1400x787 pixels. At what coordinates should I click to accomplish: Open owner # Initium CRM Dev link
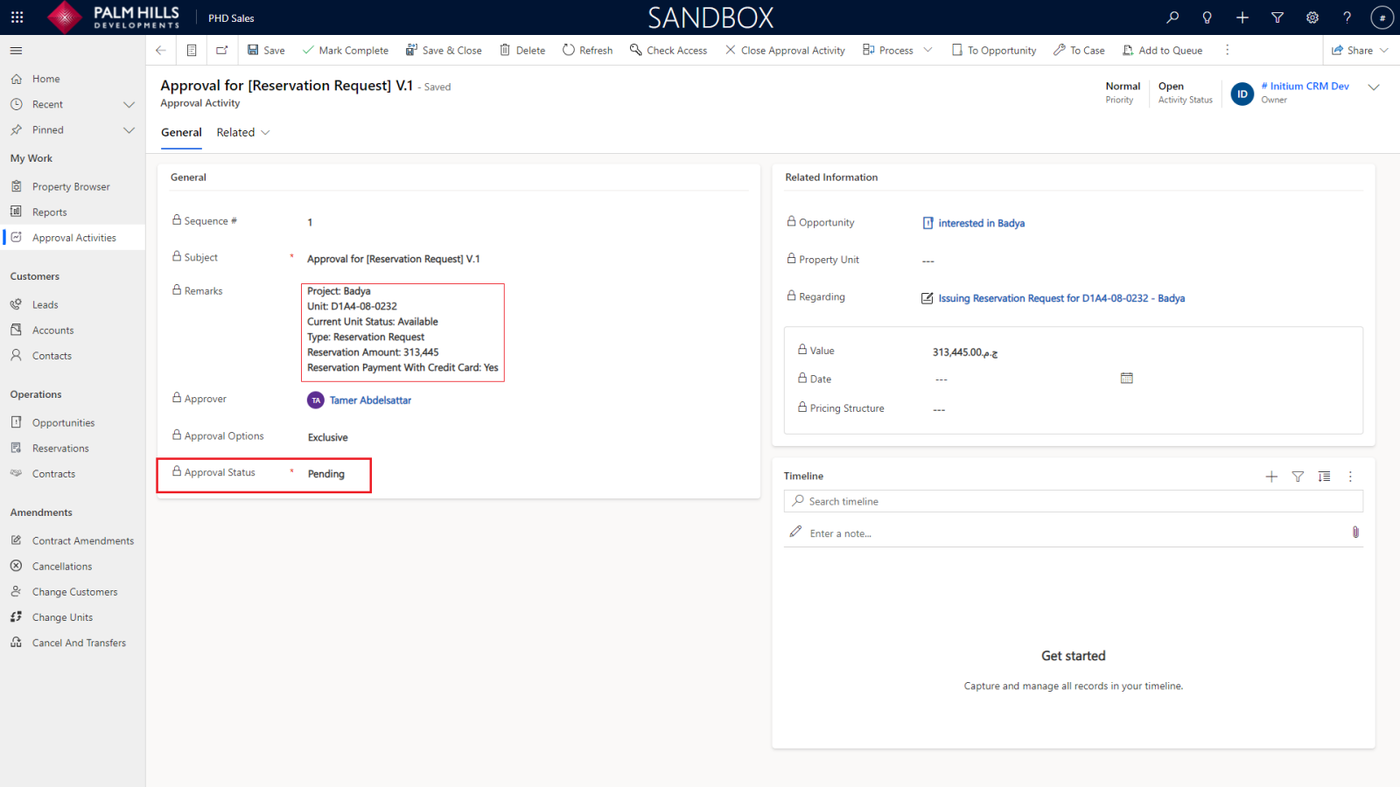click(1305, 86)
